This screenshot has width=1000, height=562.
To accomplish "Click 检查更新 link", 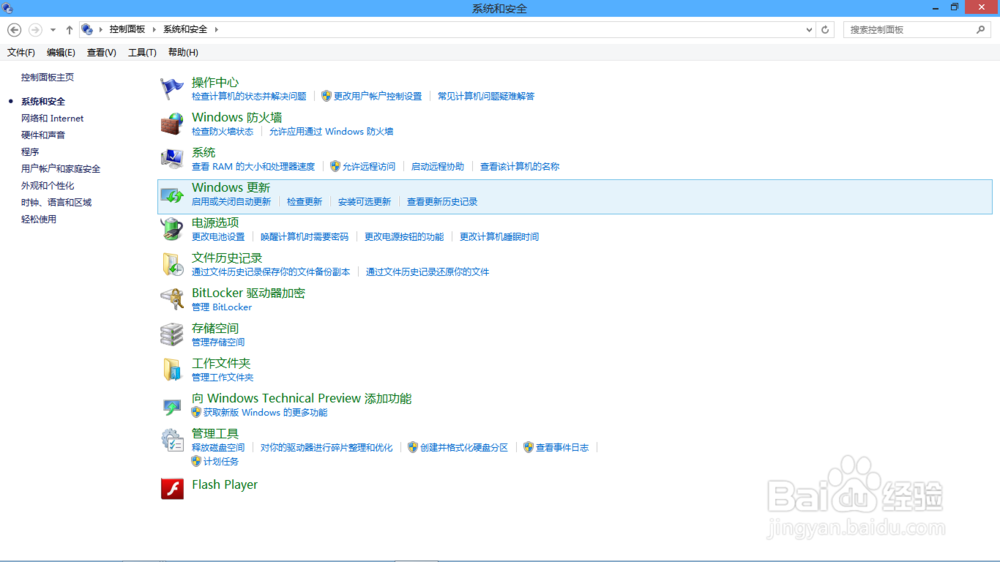I will click(304, 202).
